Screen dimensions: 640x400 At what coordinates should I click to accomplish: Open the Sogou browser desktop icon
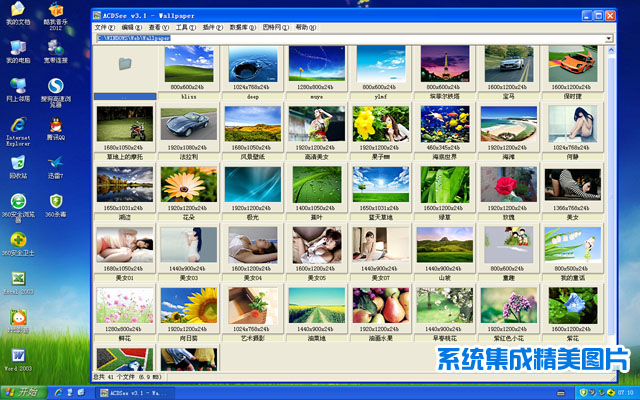point(56,92)
